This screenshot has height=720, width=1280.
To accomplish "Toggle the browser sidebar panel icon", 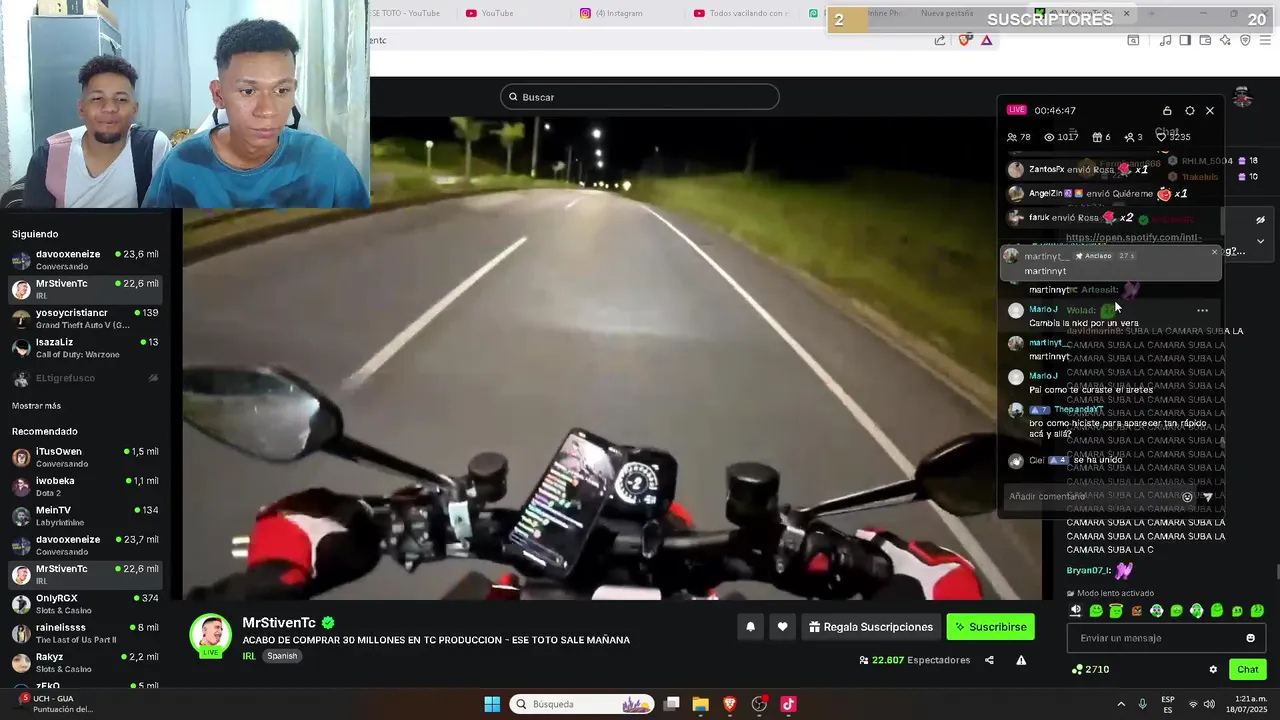I will click(x=1185, y=40).
